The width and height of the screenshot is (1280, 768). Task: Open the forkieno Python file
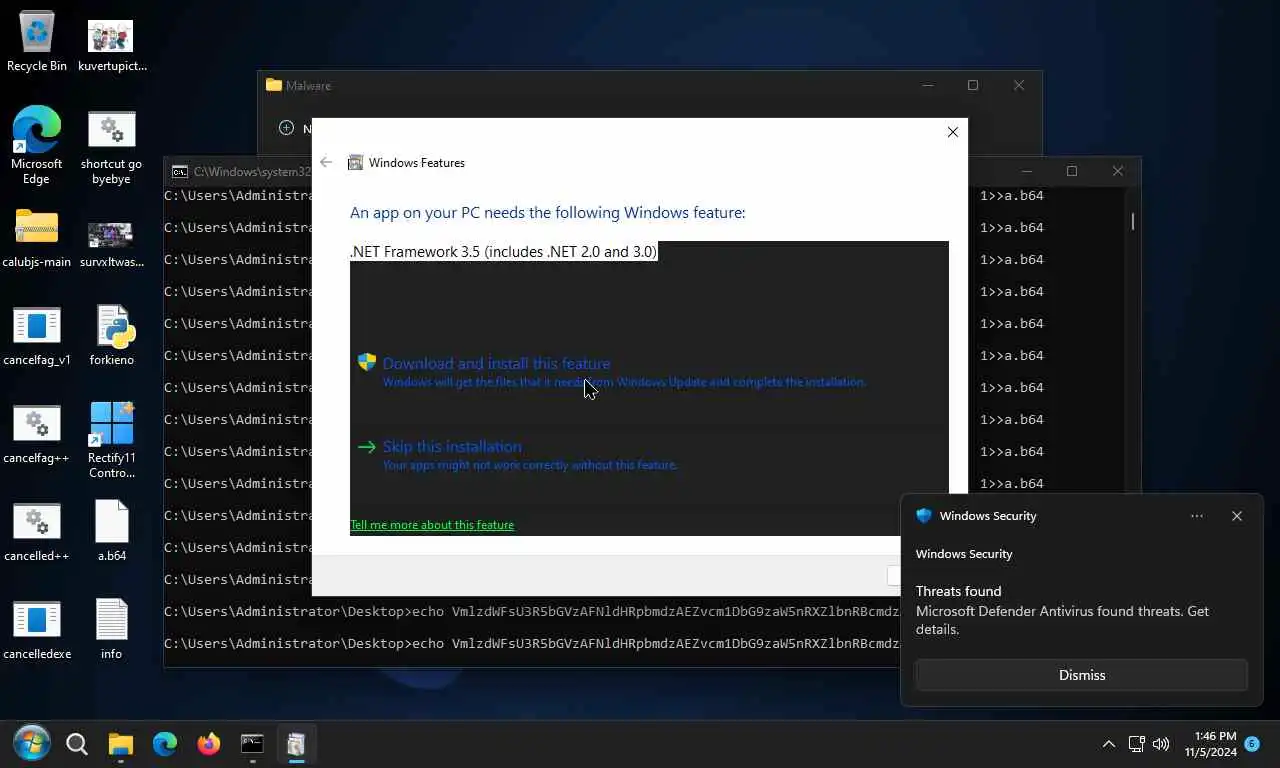(x=111, y=336)
